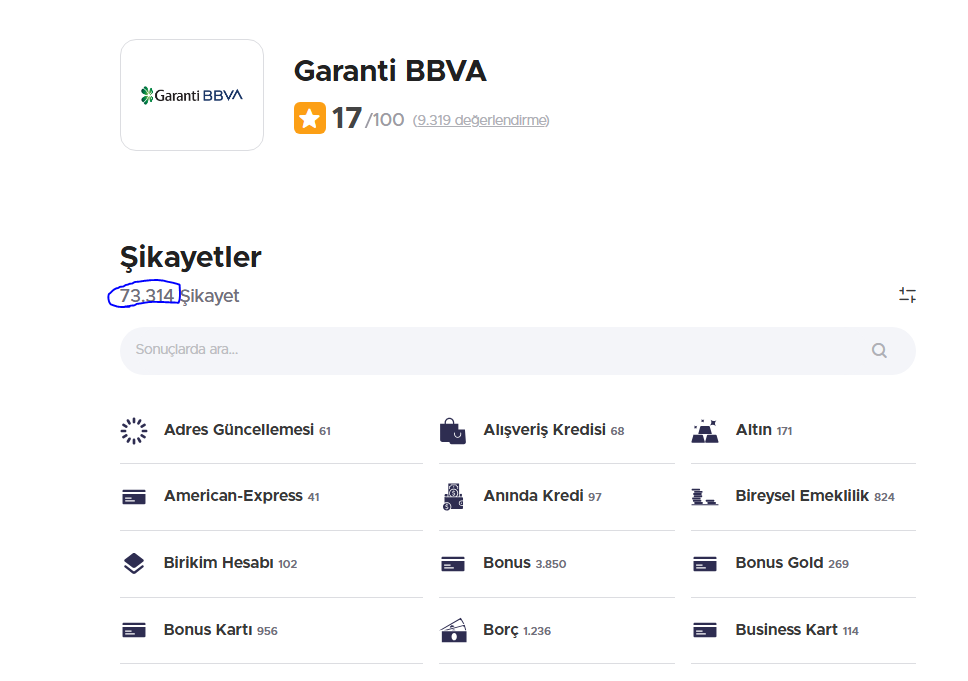Image resolution: width=968 pixels, height=681 pixels.
Task: Click the 956 count for Bonus Kartı
Action: pos(267,631)
